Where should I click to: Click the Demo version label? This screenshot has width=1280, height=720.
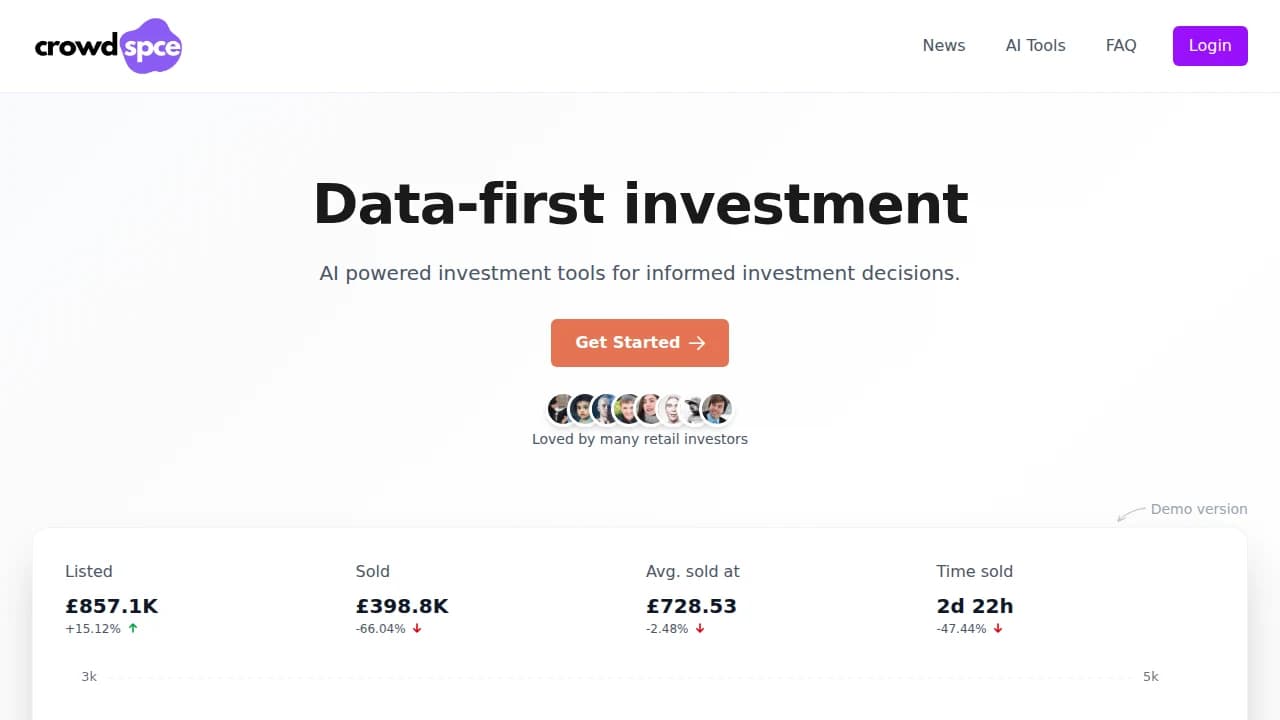pyautogui.click(x=1198, y=509)
